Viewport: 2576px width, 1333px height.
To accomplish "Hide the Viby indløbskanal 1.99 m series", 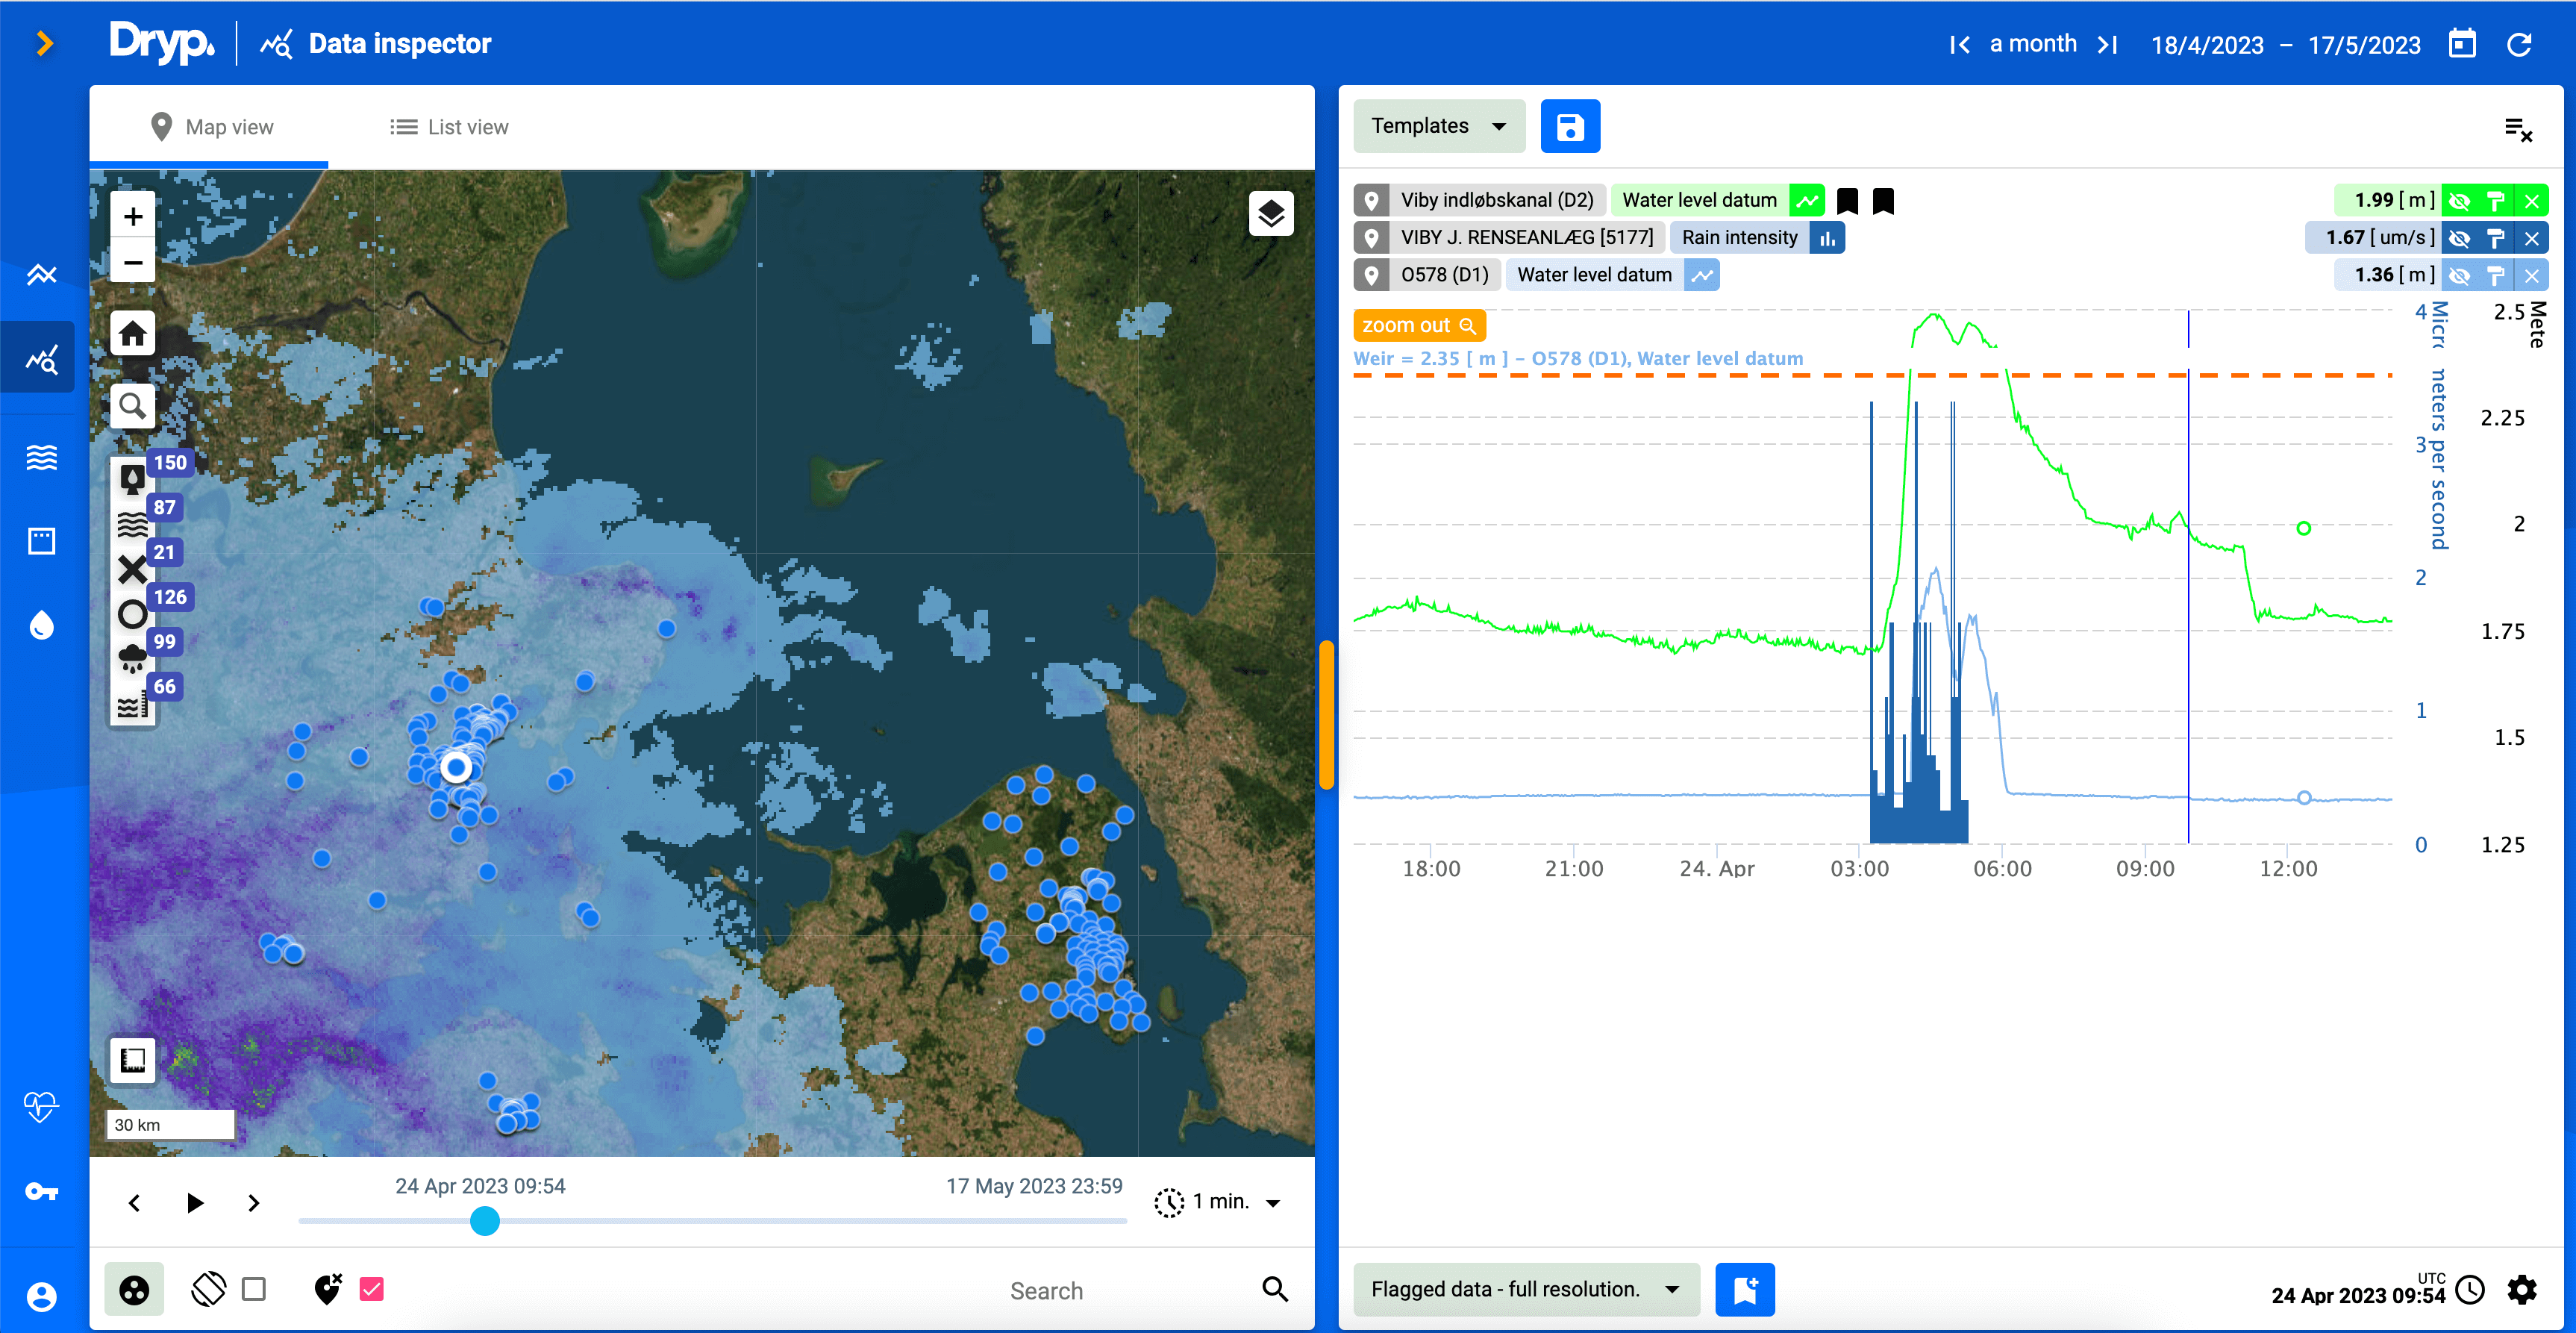I will (x=2460, y=200).
